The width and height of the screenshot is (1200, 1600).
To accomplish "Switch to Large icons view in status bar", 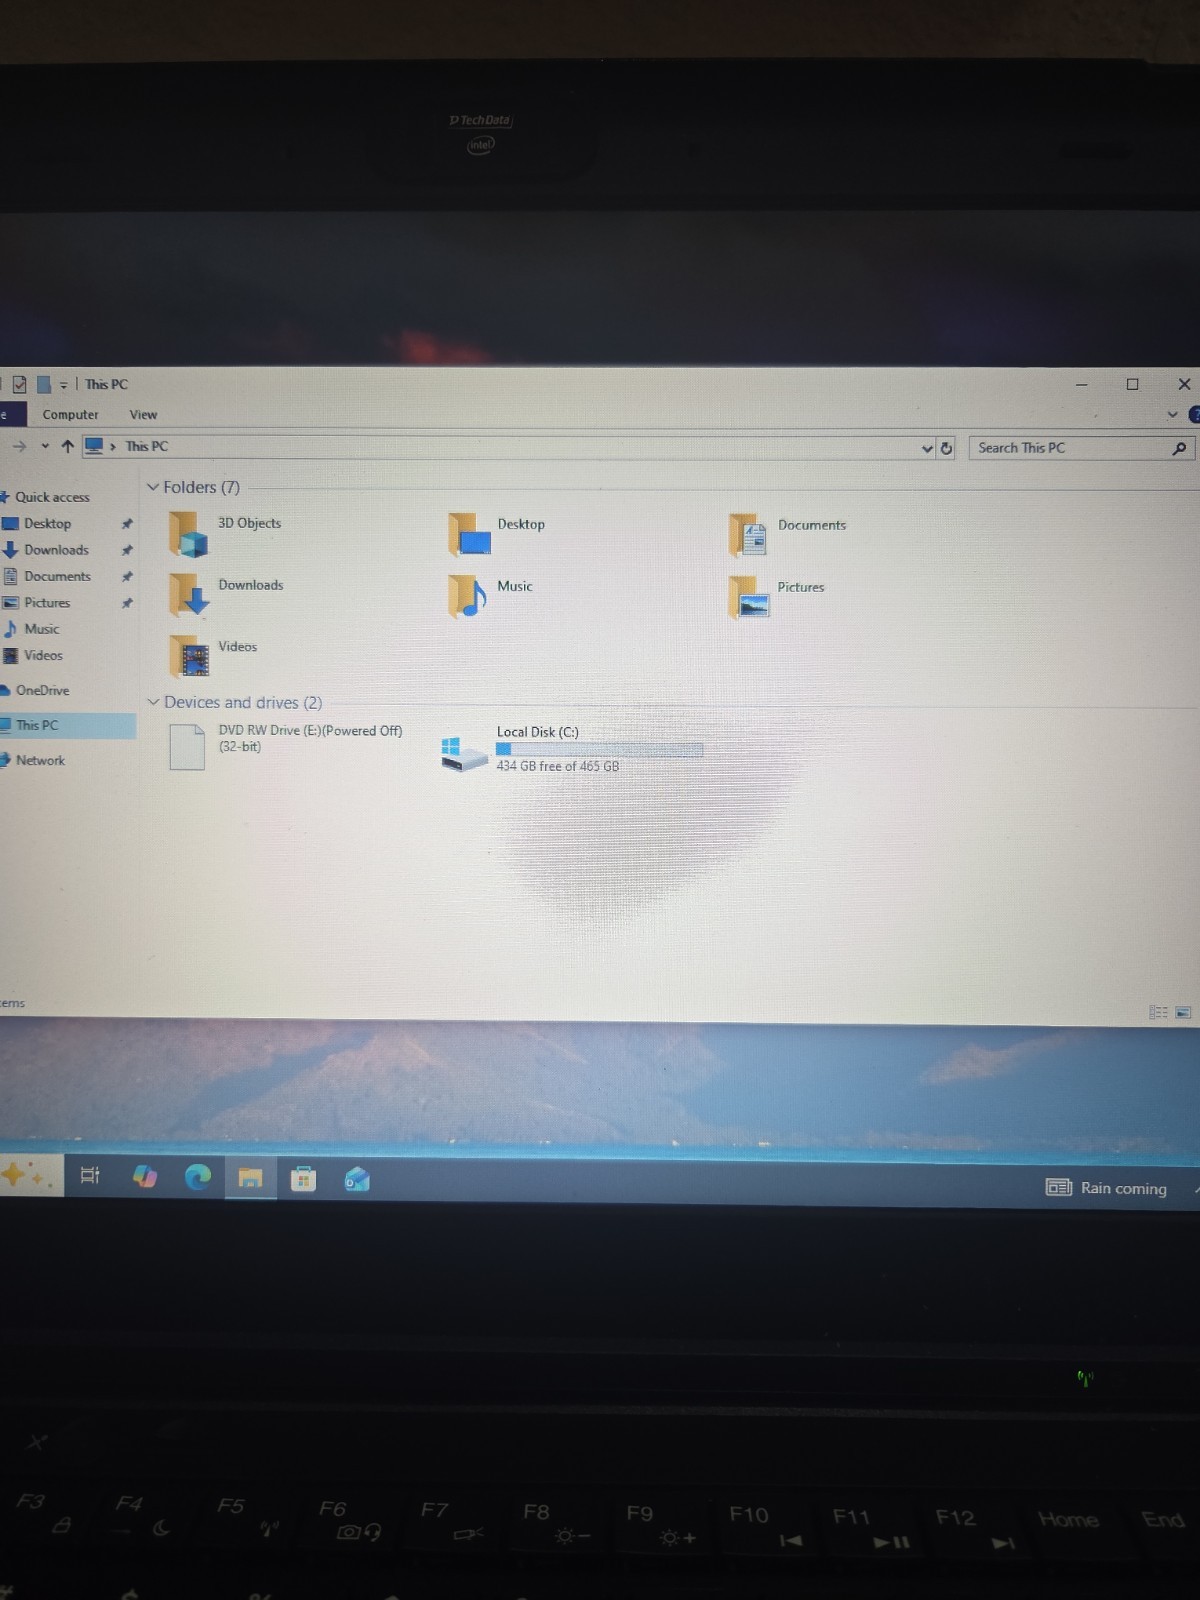I will tap(1183, 1013).
